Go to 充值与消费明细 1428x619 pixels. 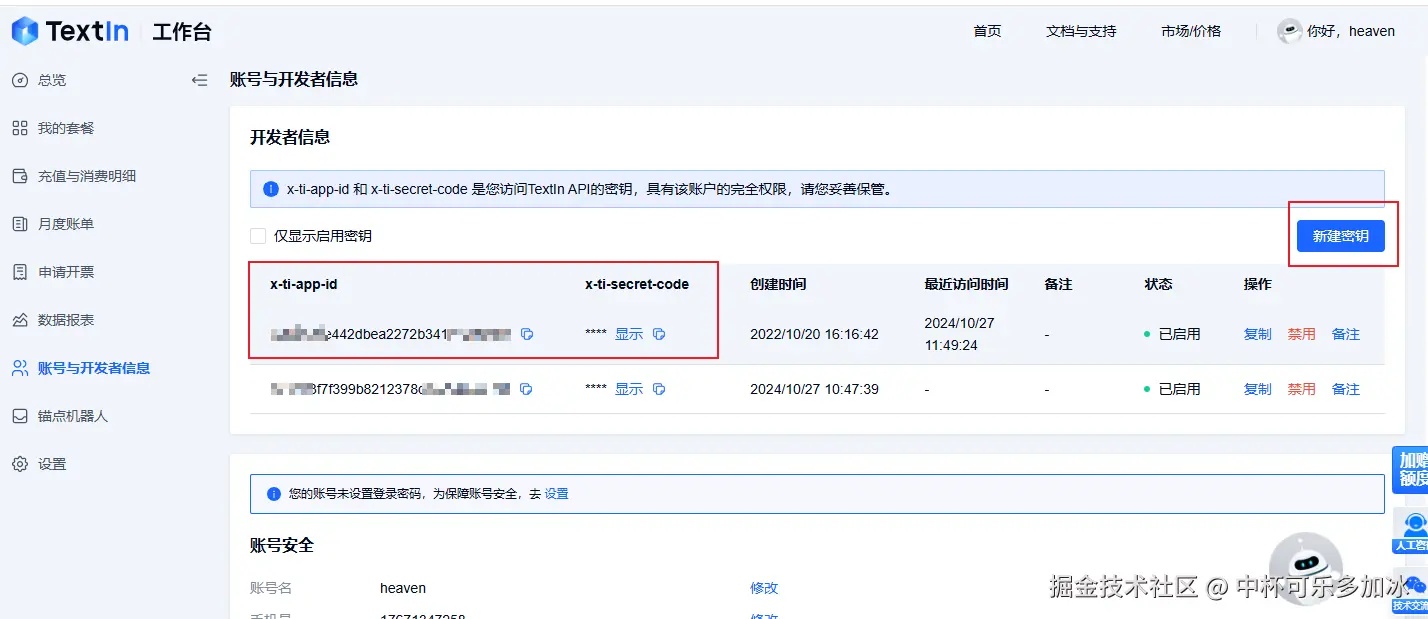87,176
